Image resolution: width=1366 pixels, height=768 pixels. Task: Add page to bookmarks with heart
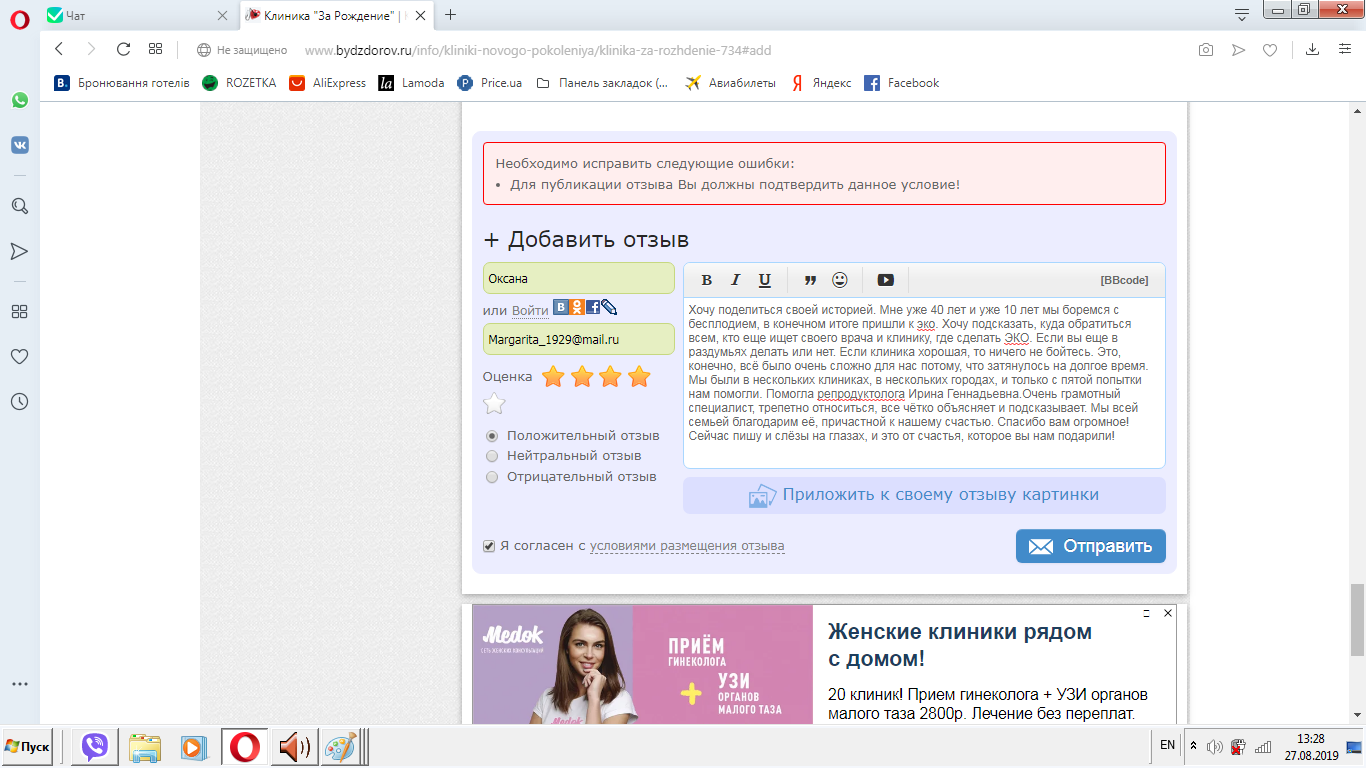click(1270, 50)
